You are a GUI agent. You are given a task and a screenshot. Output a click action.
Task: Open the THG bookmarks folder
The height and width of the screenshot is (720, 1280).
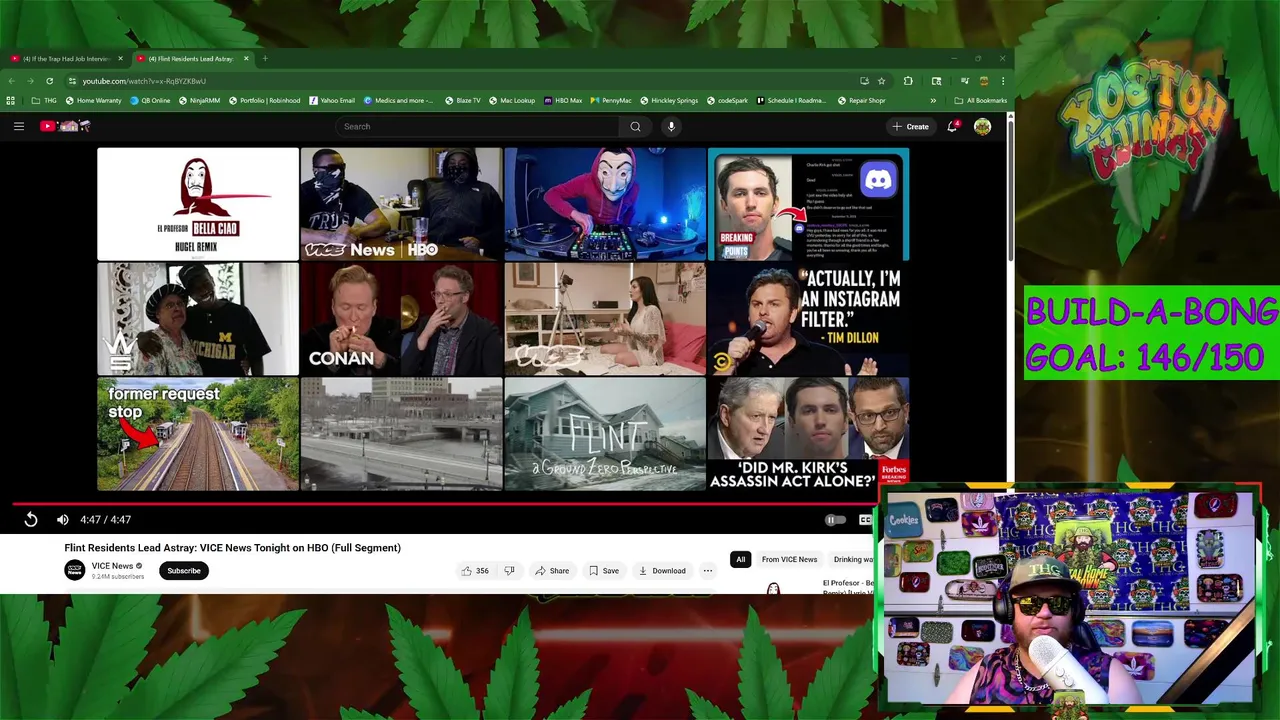(x=44, y=100)
